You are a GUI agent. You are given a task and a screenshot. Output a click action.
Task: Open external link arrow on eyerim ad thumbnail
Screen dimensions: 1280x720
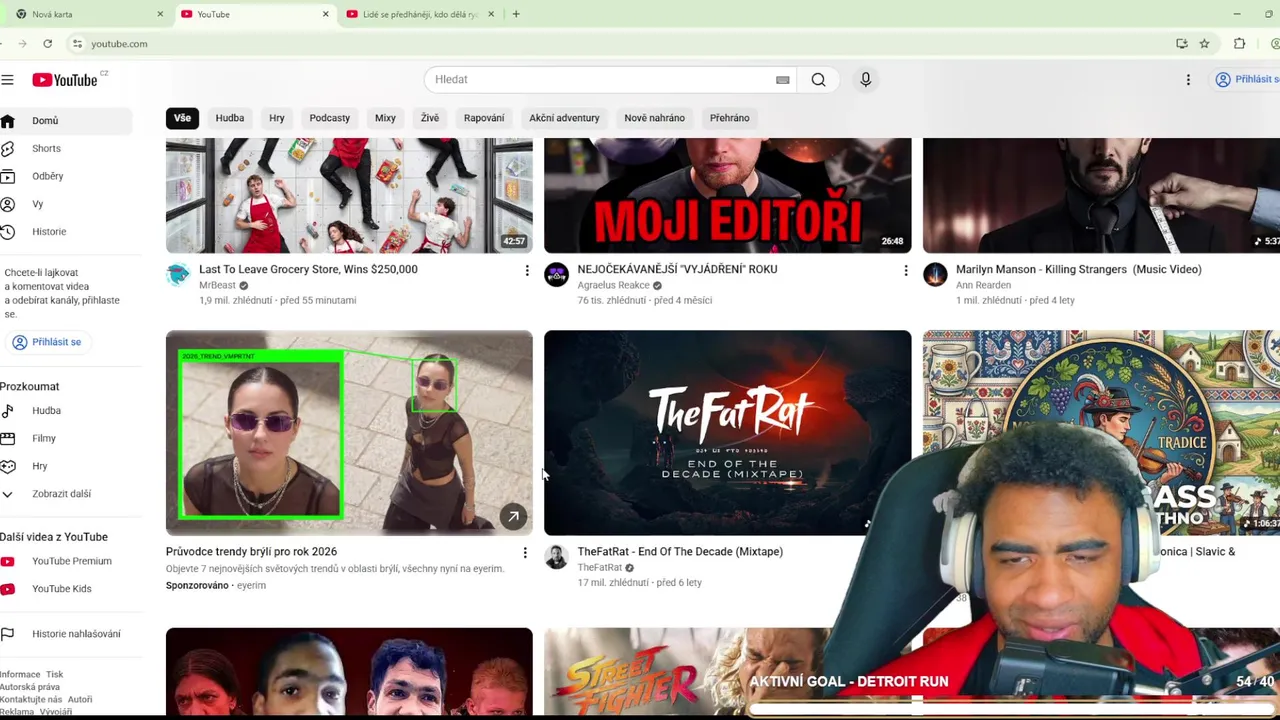[513, 517]
